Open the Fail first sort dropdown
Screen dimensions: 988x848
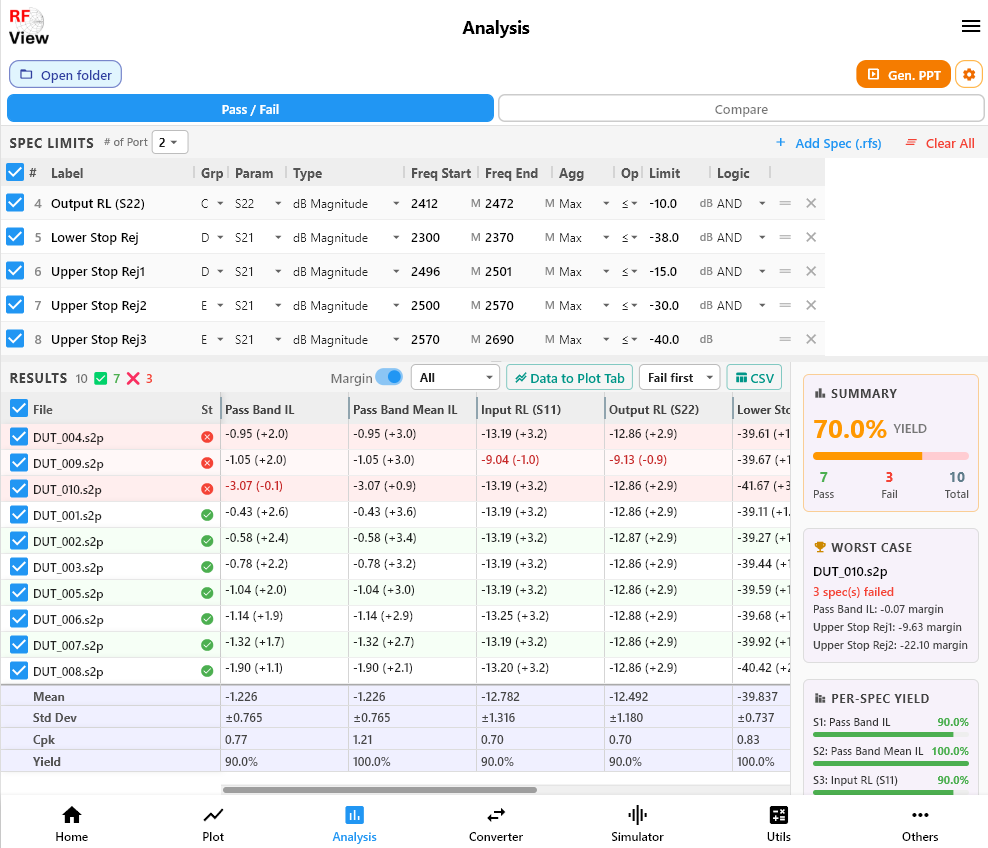point(679,377)
